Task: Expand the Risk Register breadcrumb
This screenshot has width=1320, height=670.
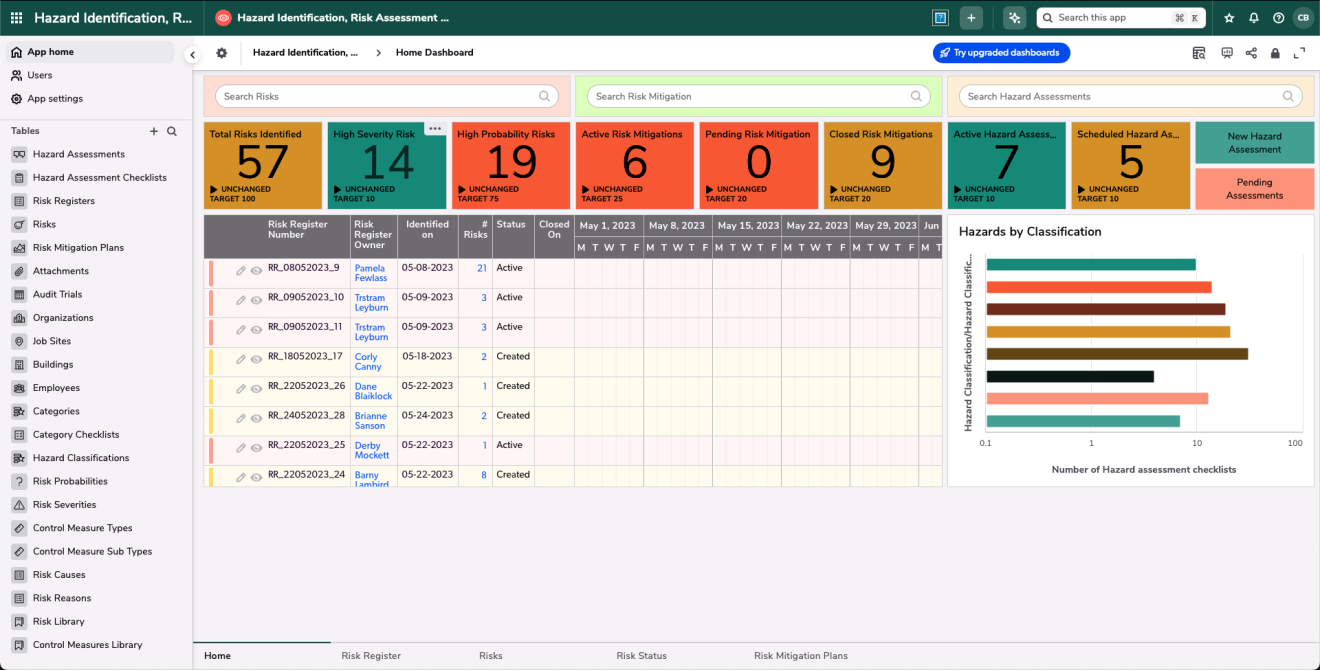Action: click(379, 52)
